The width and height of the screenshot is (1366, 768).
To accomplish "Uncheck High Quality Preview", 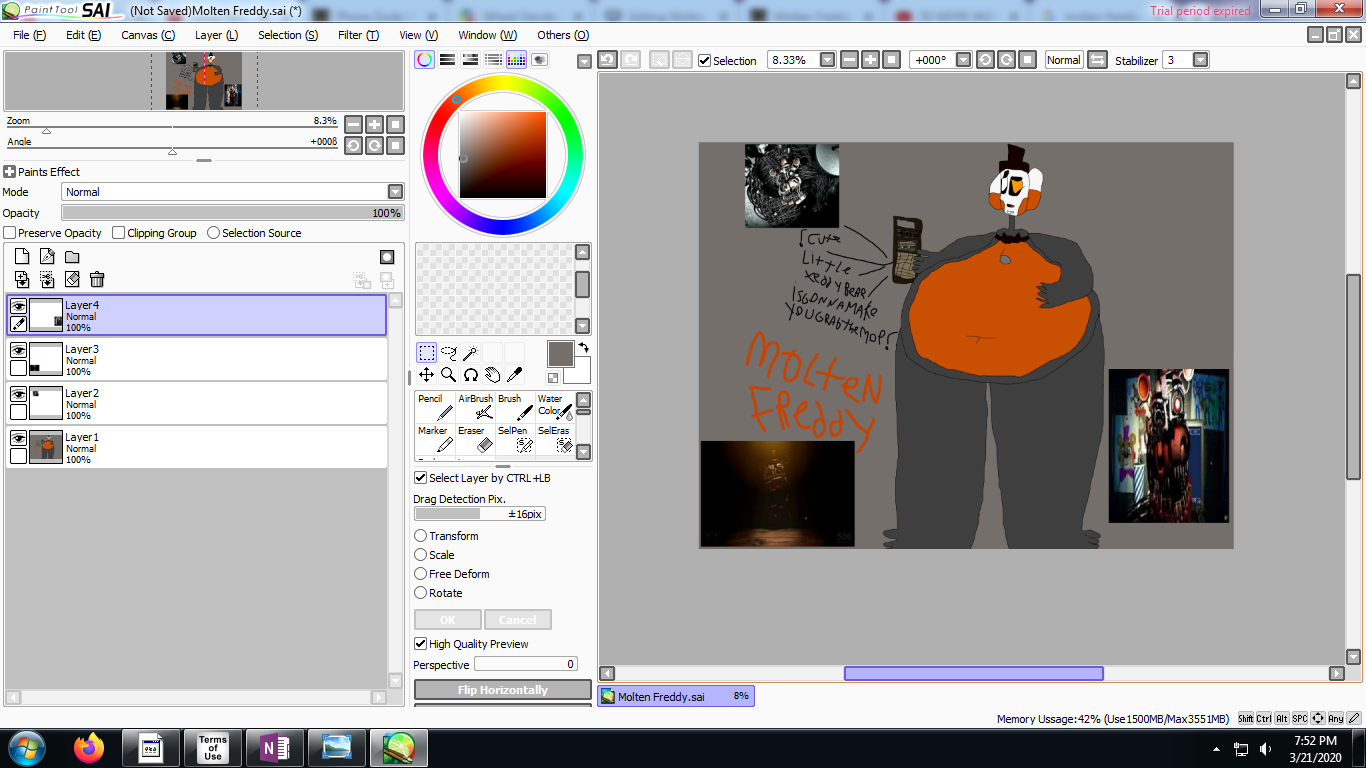I will [x=421, y=644].
